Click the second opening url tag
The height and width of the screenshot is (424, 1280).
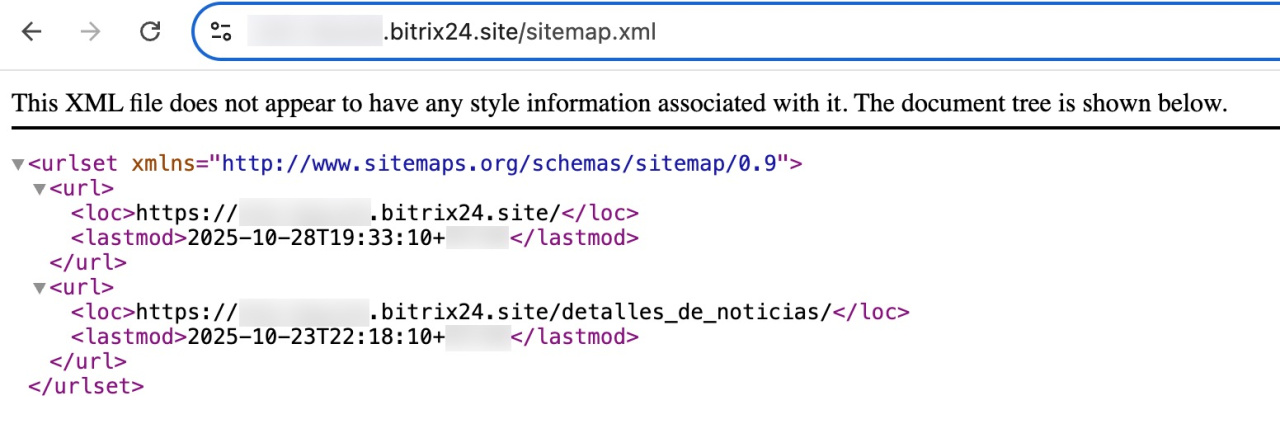click(x=82, y=287)
